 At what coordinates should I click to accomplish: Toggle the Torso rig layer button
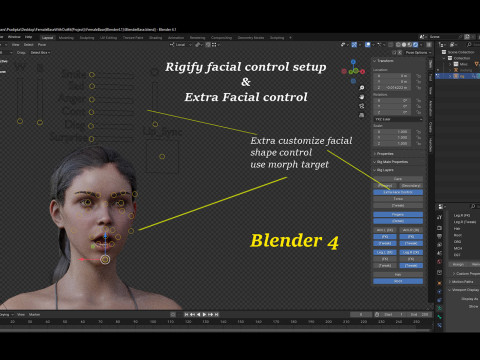click(x=398, y=199)
